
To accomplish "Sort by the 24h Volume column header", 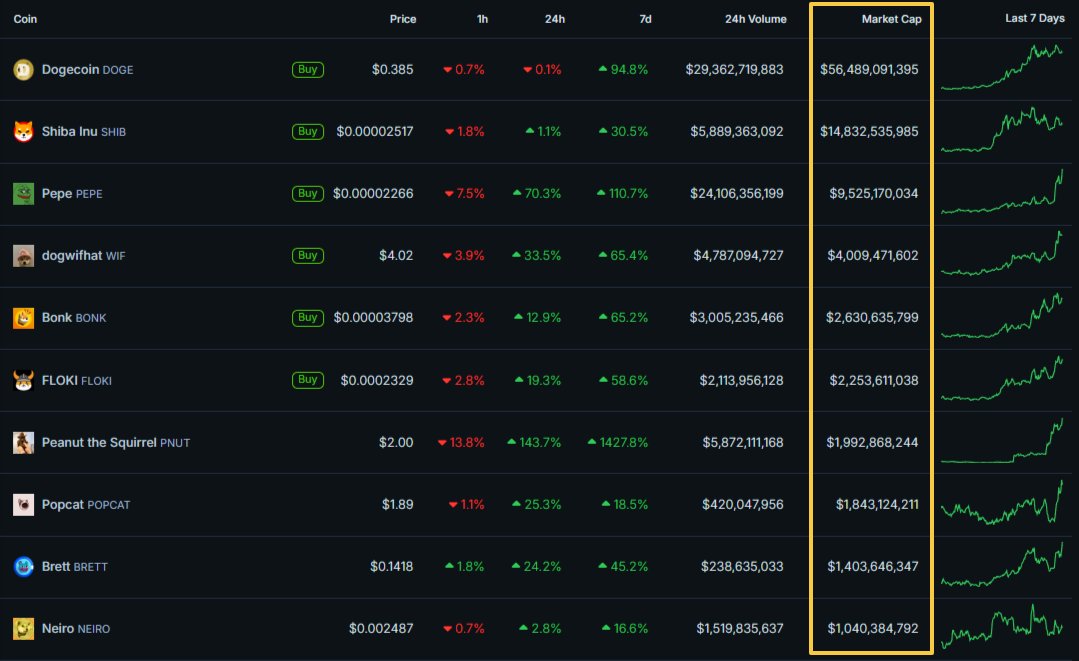I will (x=755, y=19).
